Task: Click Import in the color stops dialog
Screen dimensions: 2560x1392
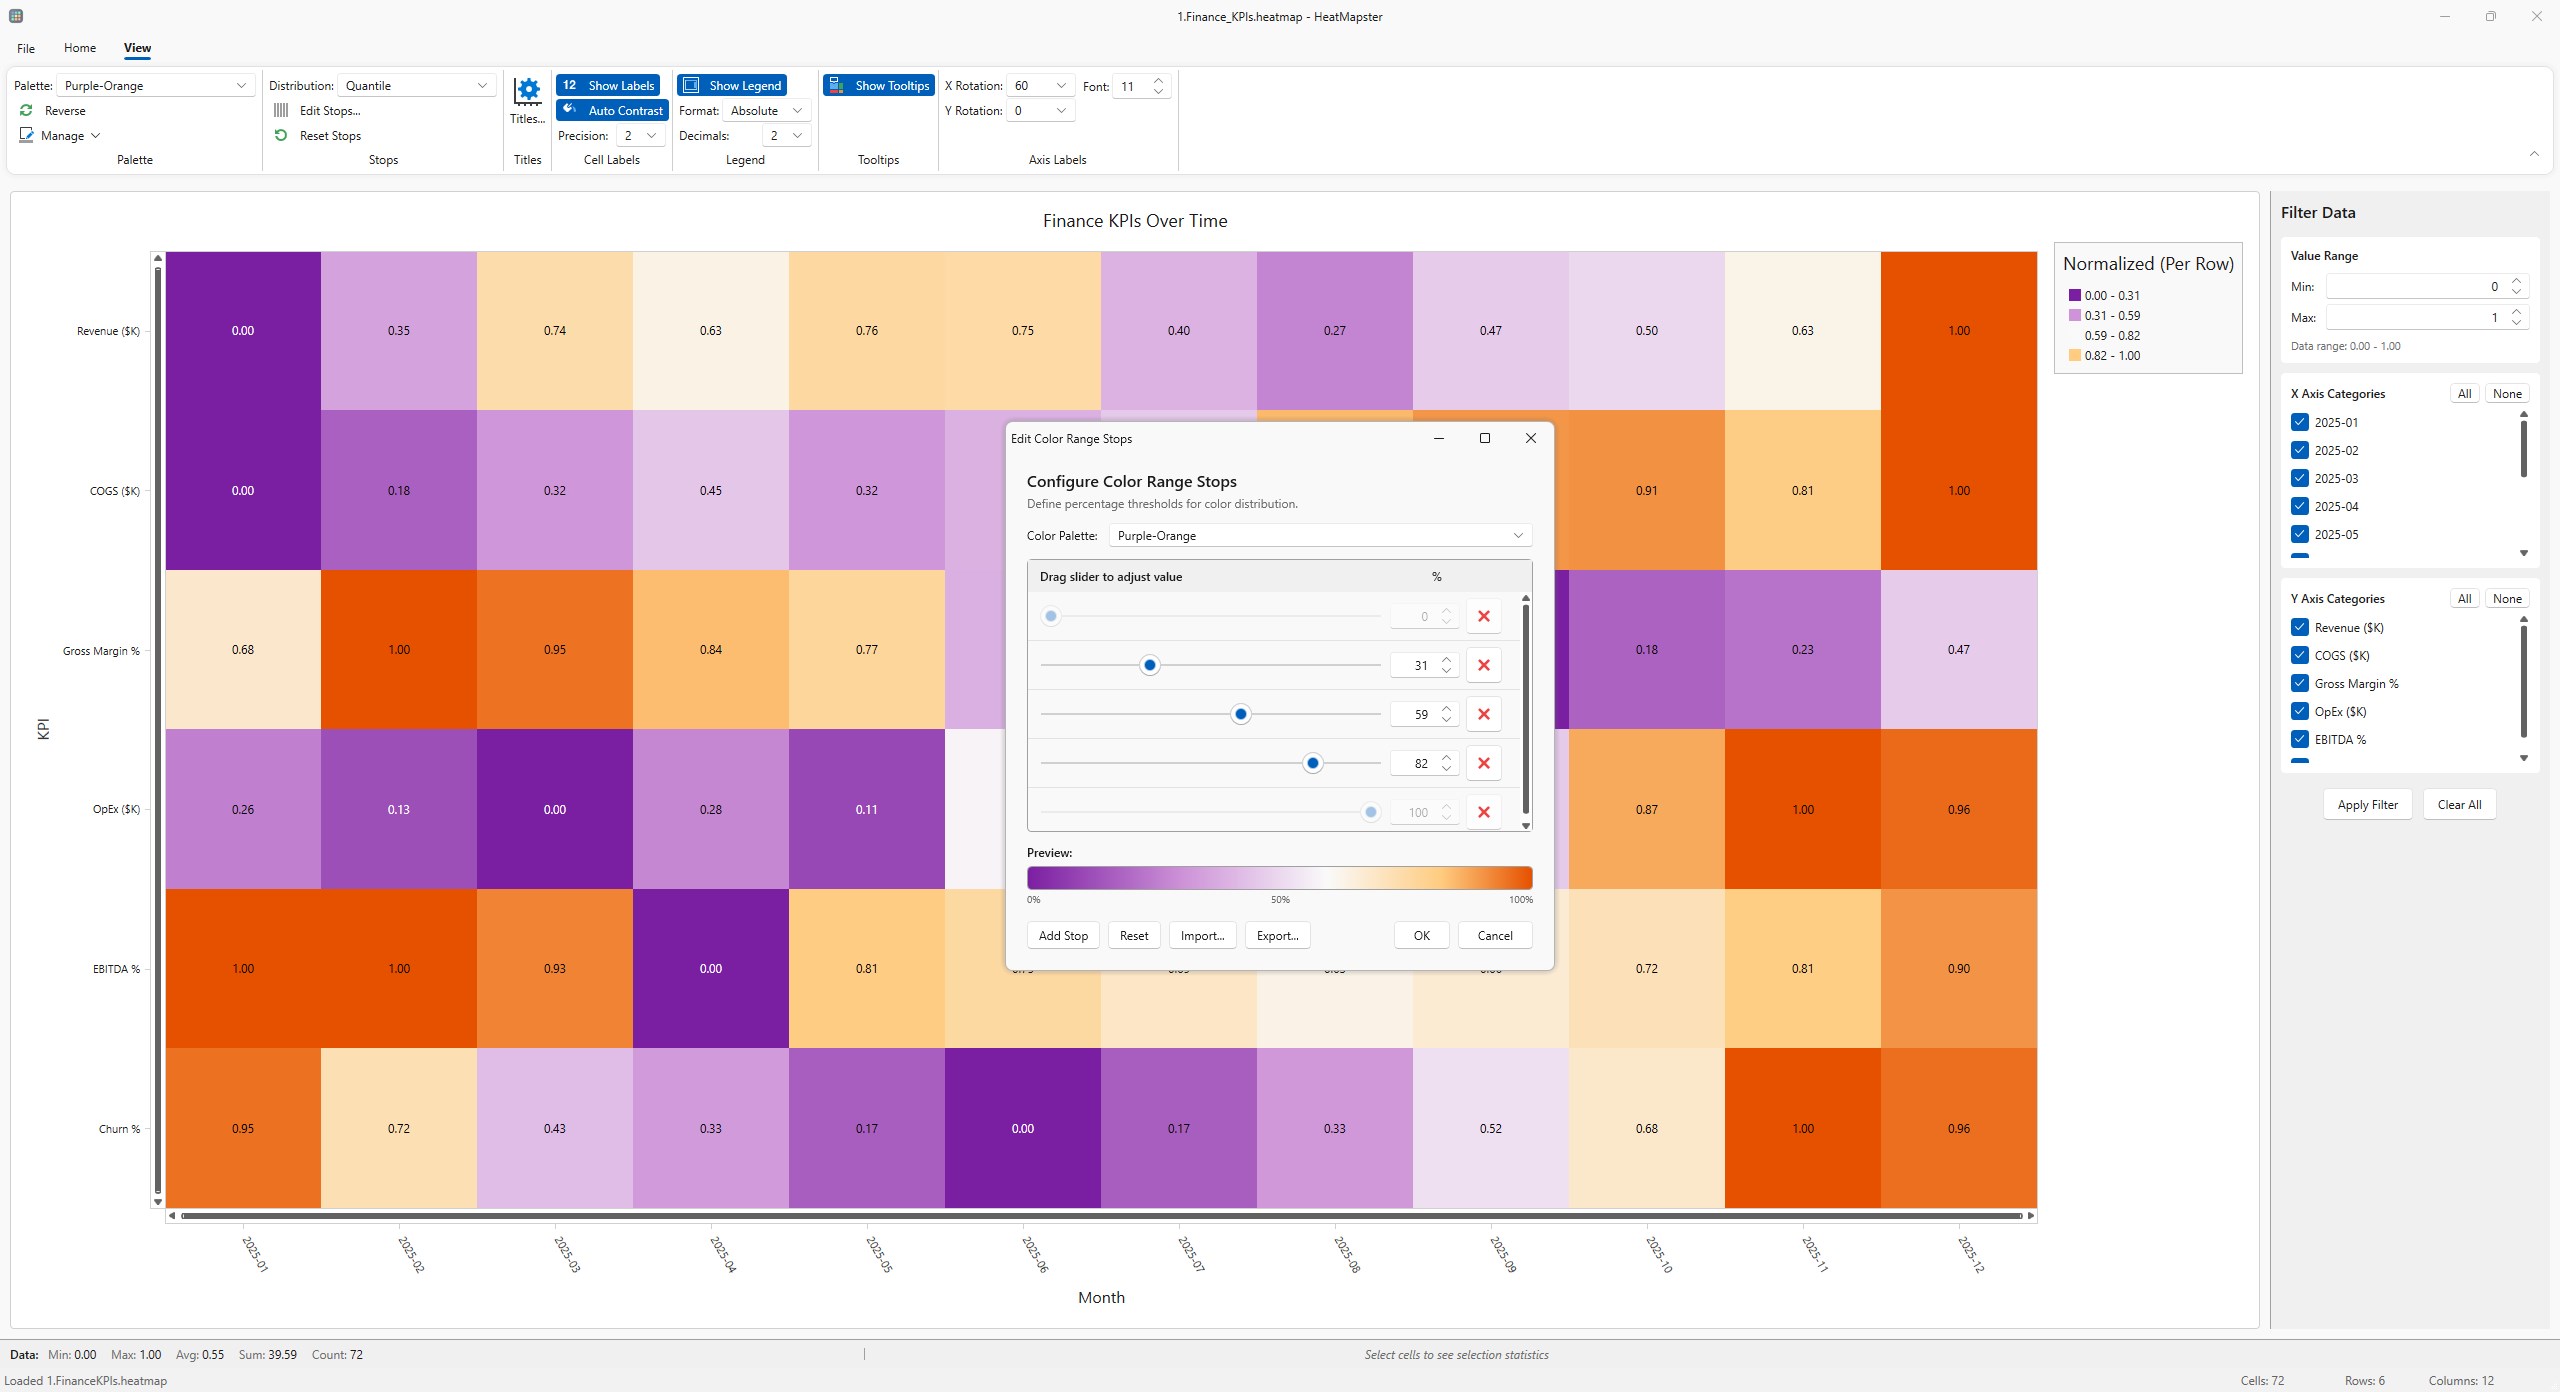Action: click(1201, 935)
